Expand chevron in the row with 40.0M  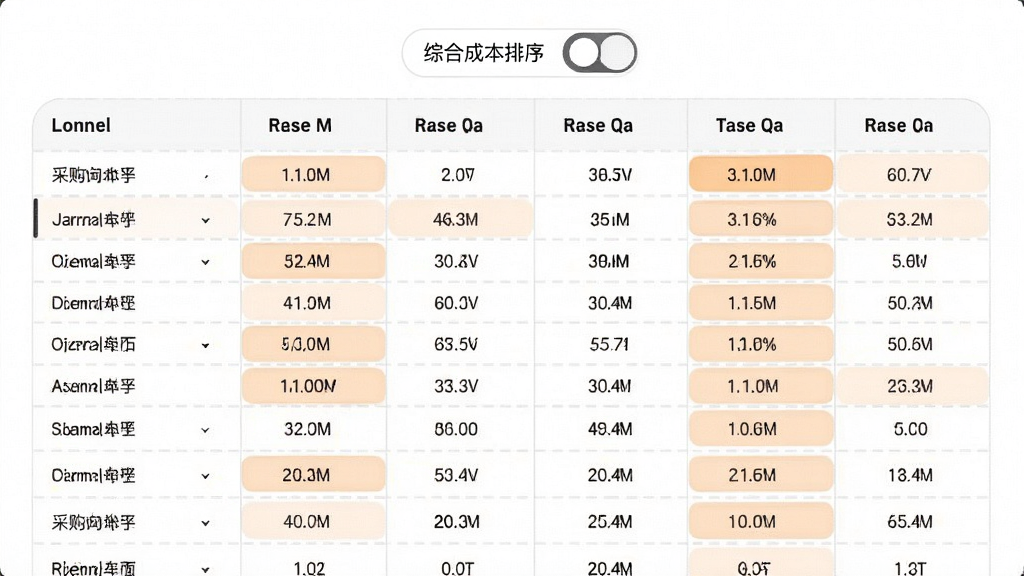[x=206, y=523]
